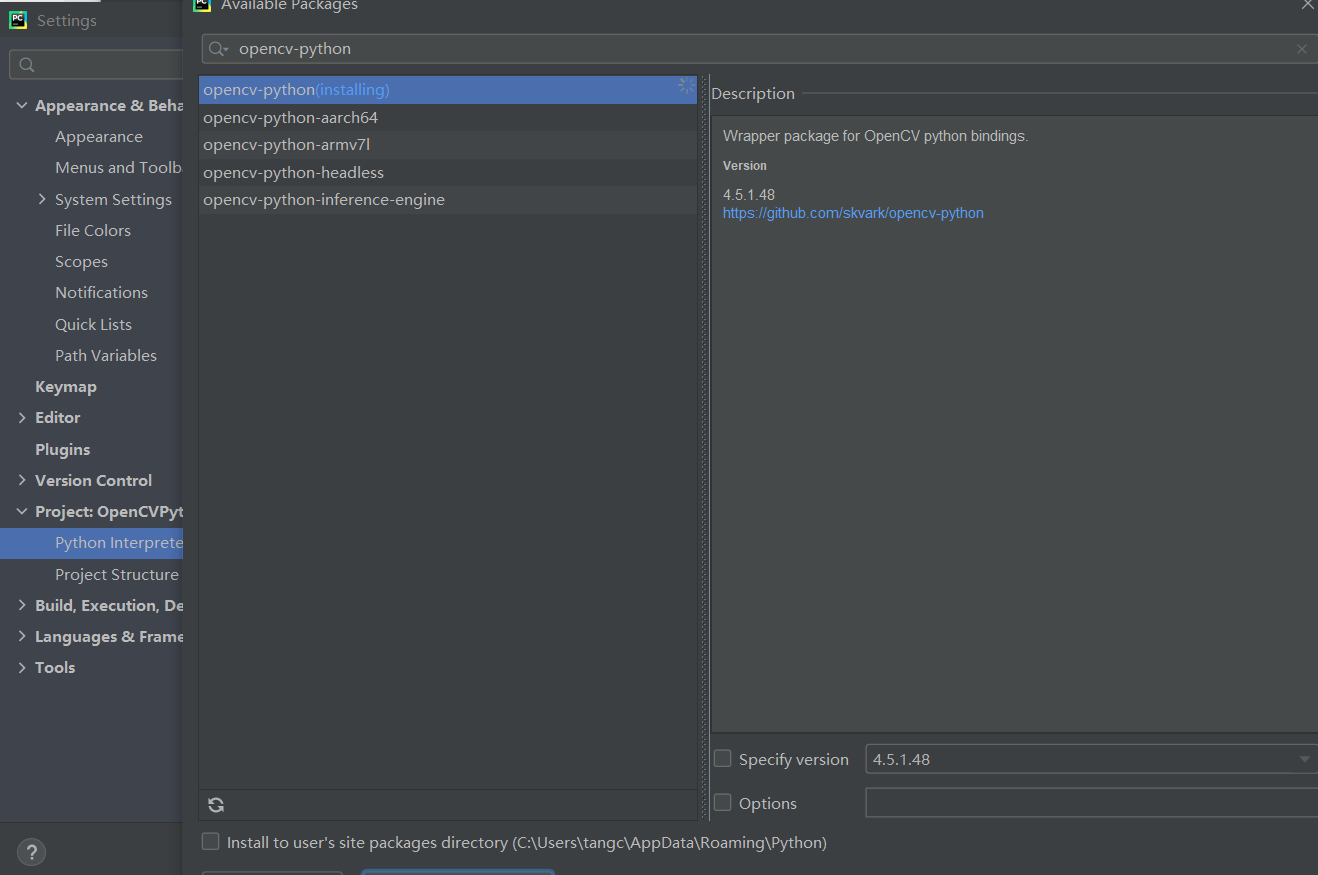
Task: Close the Available Packages dialog
Action: [1307, 5]
